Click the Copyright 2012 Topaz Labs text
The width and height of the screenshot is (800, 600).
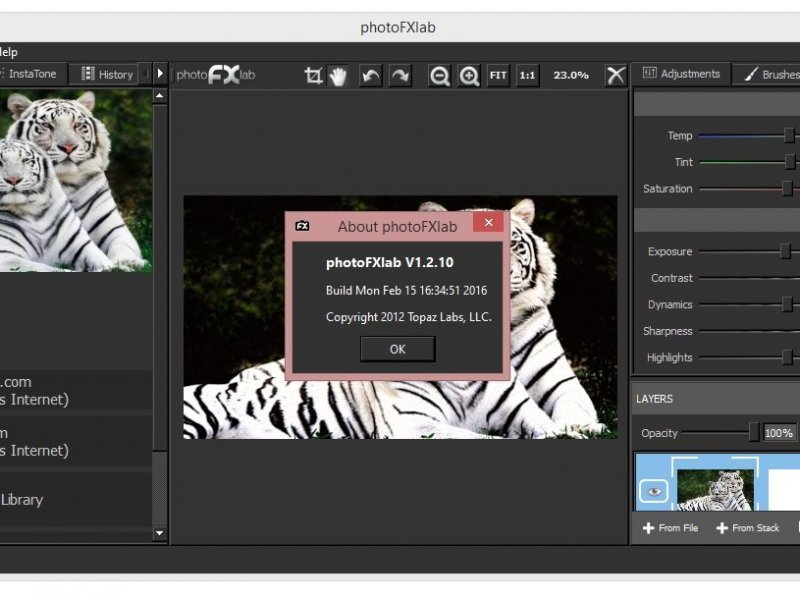coord(409,317)
